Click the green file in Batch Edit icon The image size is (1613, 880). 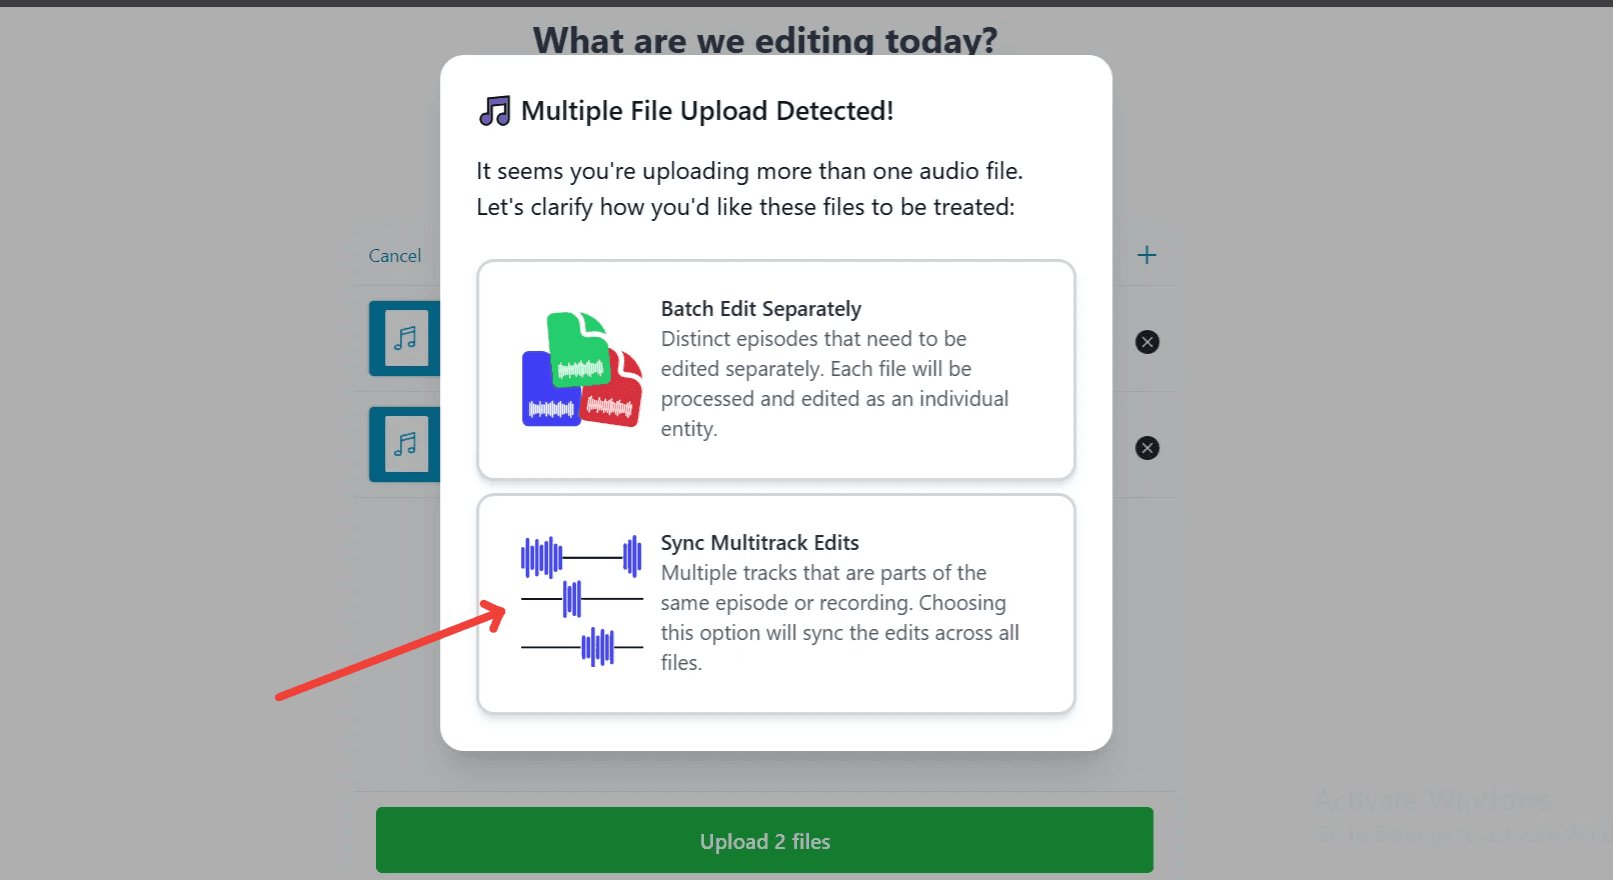579,350
